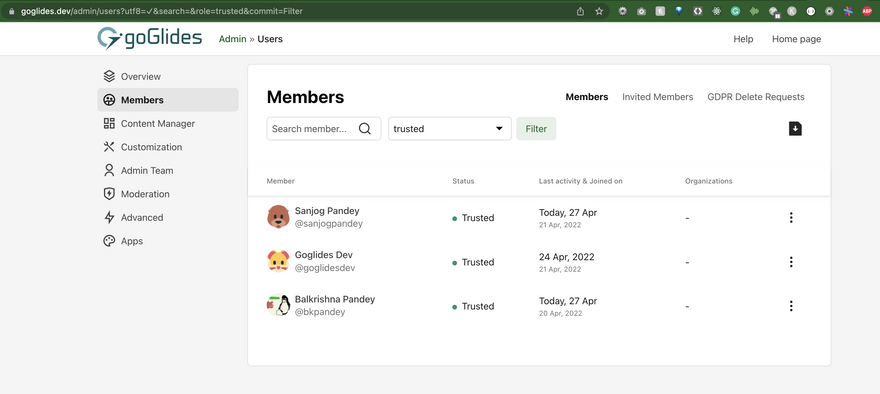Click the browser address bar URL

[162, 11]
